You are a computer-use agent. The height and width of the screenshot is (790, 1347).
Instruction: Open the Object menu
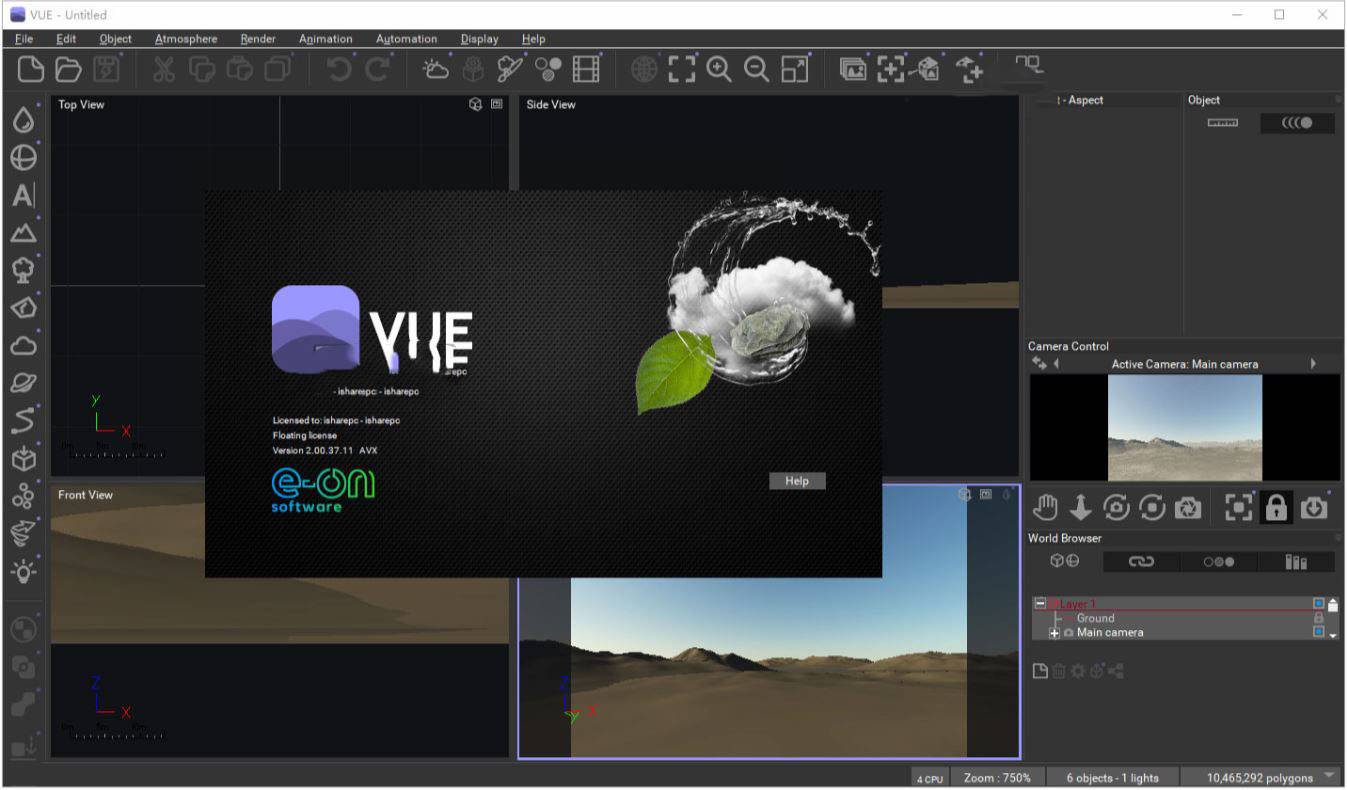click(x=116, y=39)
